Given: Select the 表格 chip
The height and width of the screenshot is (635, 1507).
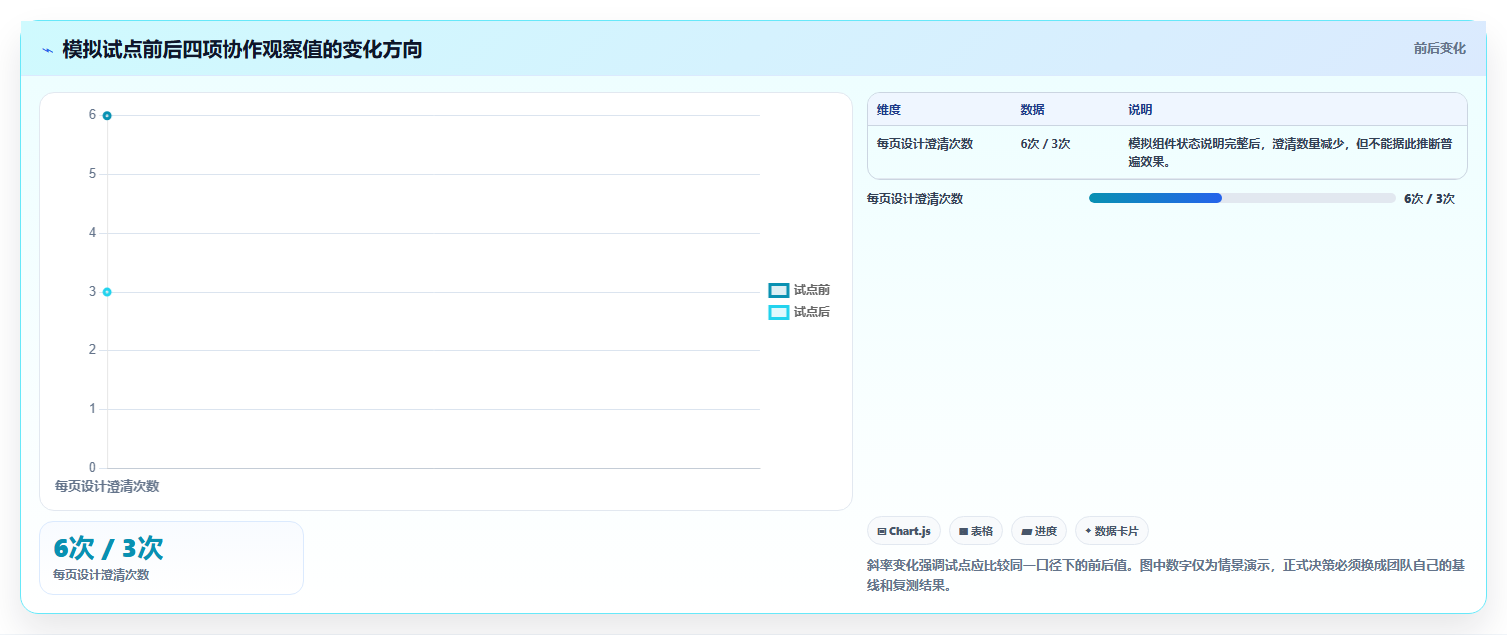Looking at the screenshot, I should [976, 531].
